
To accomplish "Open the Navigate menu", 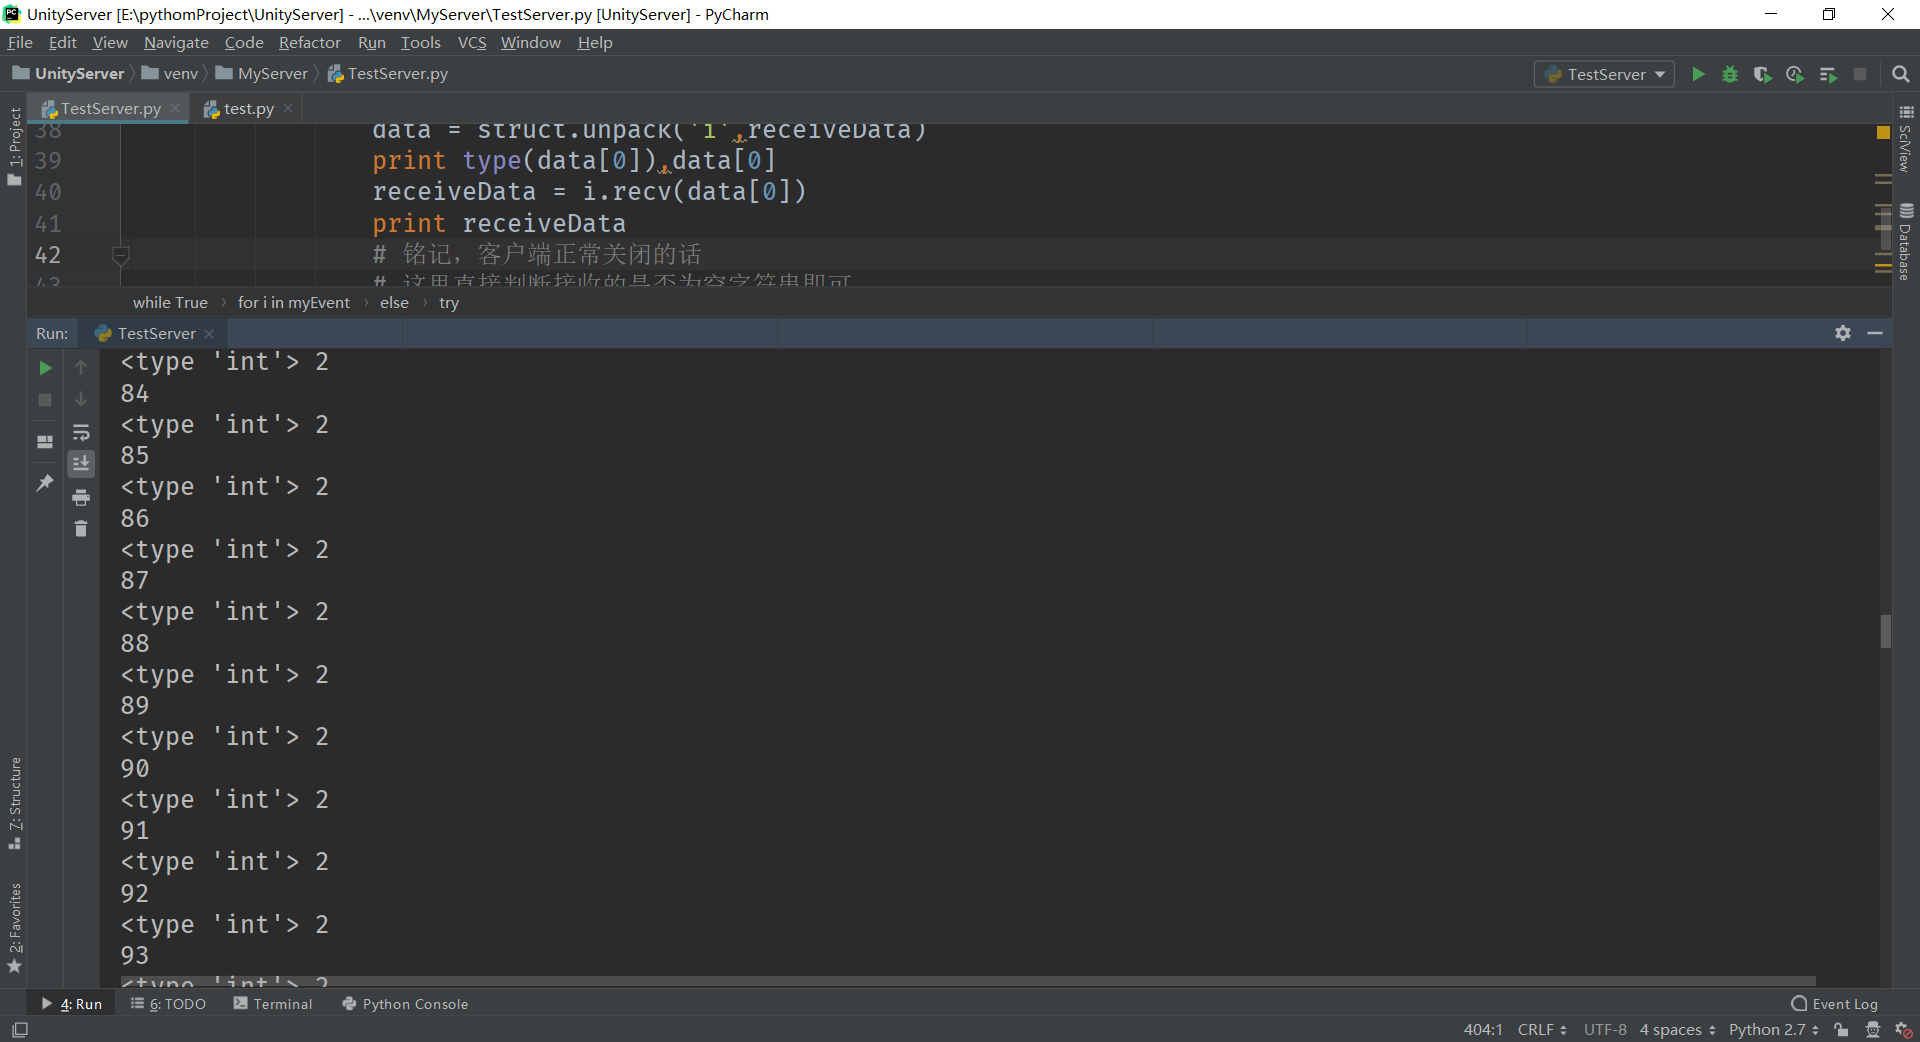I will [x=176, y=43].
